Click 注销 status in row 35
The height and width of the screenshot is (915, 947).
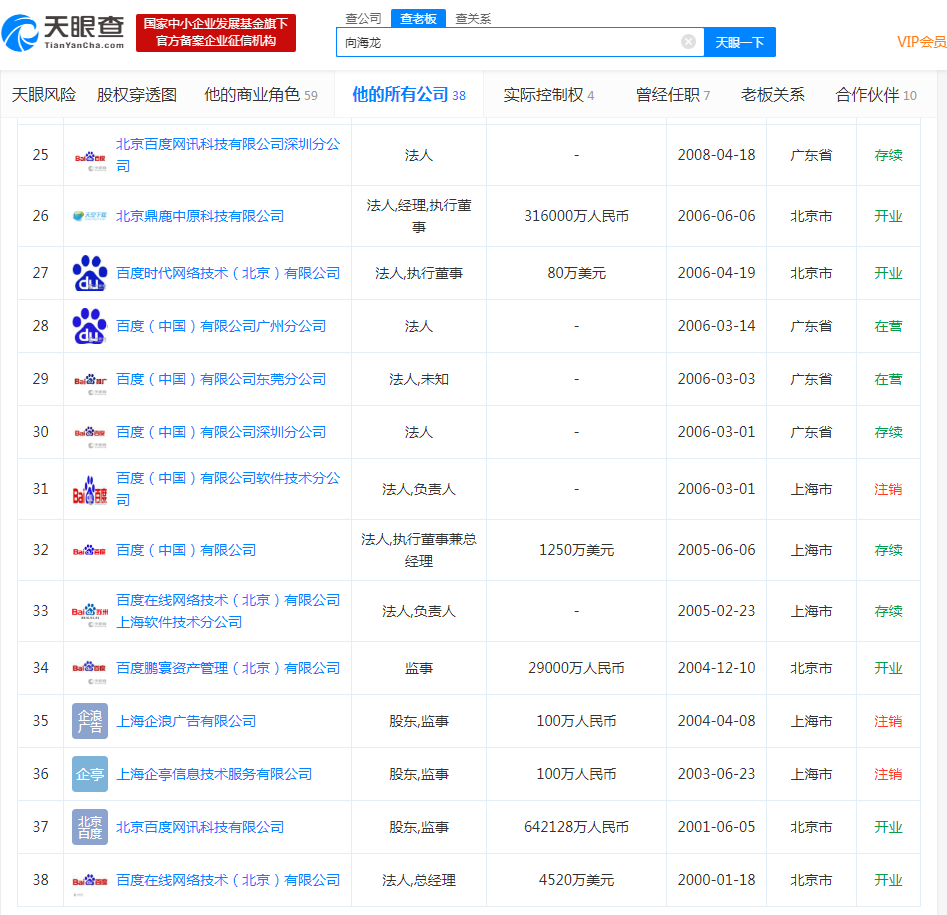coord(888,721)
